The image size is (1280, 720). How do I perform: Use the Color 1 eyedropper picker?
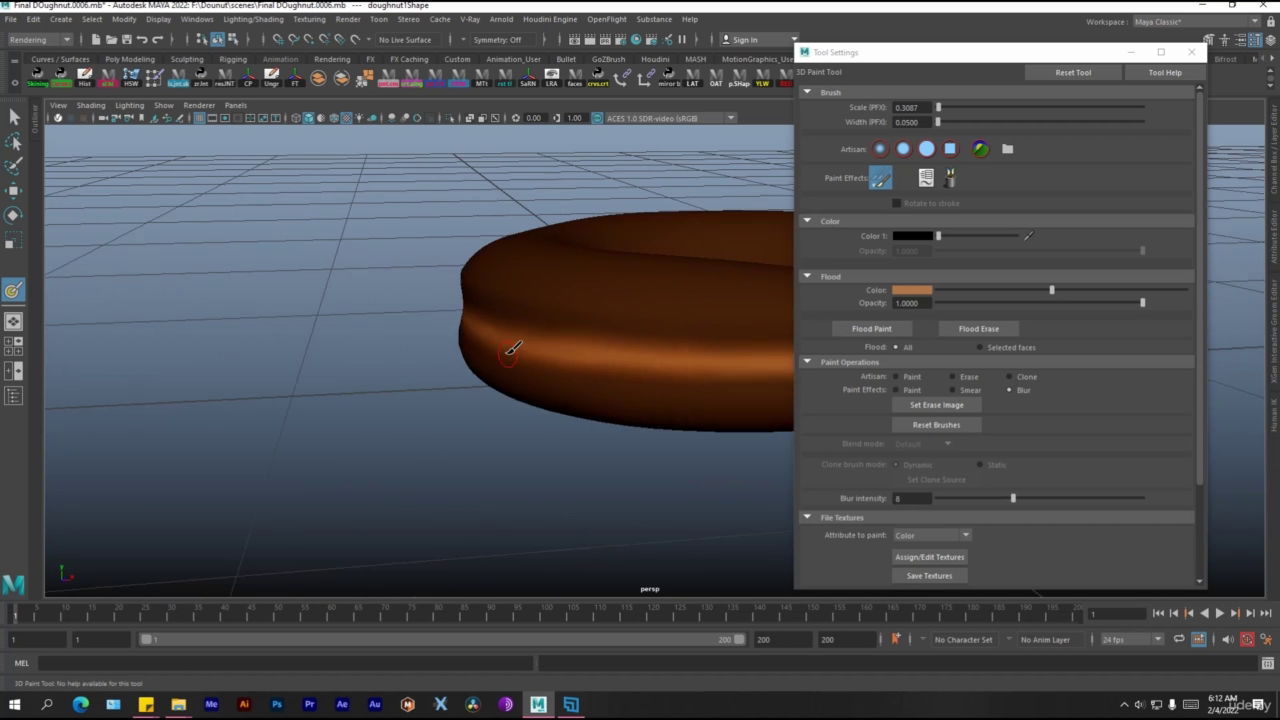(1028, 236)
